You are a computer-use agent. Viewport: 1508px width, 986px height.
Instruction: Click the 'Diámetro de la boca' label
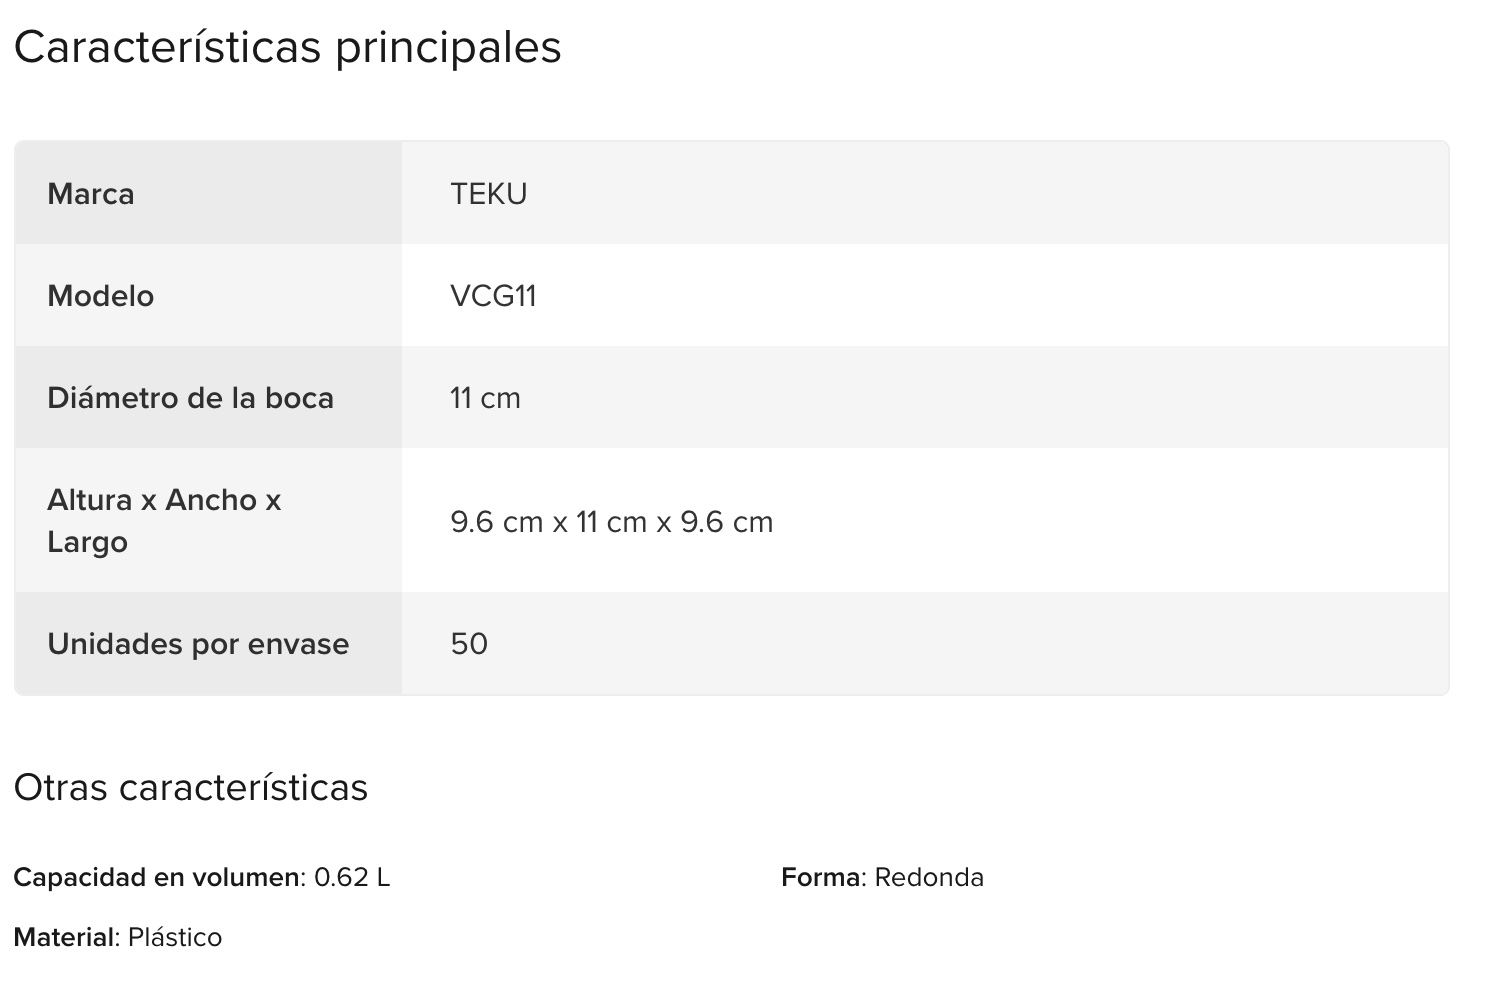(x=190, y=398)
